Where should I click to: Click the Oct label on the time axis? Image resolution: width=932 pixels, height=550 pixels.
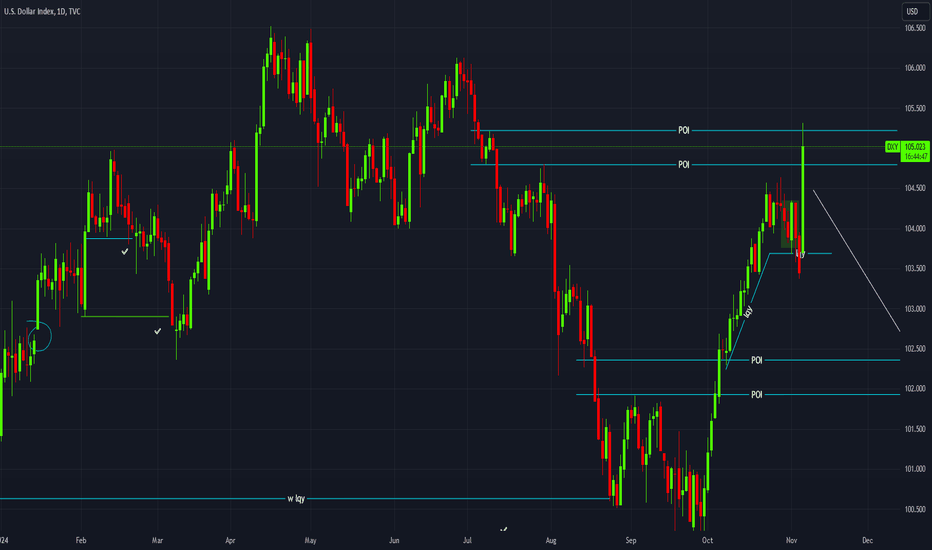[707, 540]
